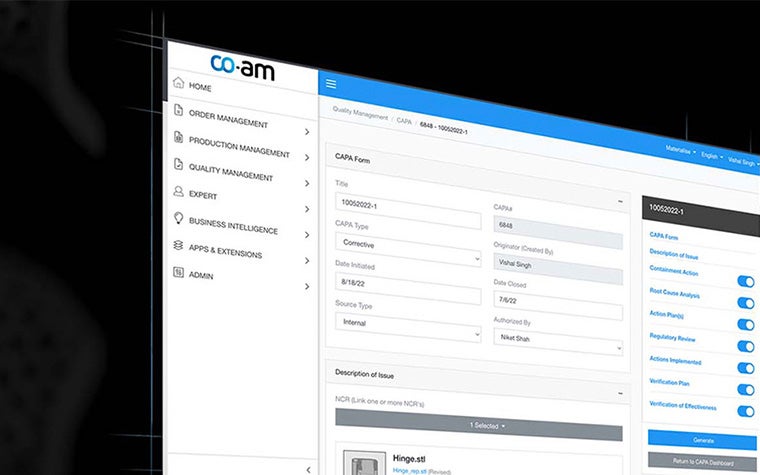Click the Production Management sidebar icon
This screenshot has height=475, width=760.
(x=179, y=137)
